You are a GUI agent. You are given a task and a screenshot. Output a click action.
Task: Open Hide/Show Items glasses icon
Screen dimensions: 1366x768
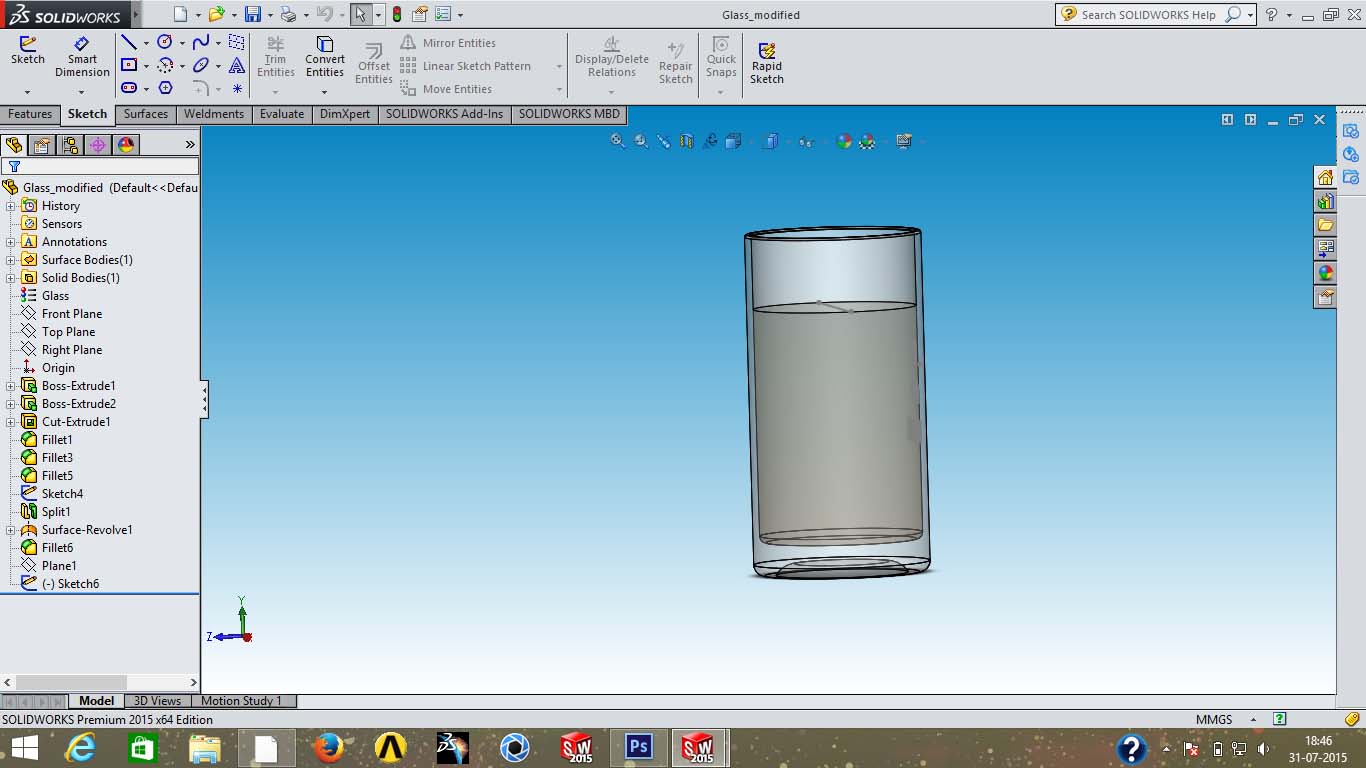pyautogui.click(x=805, y=141)
